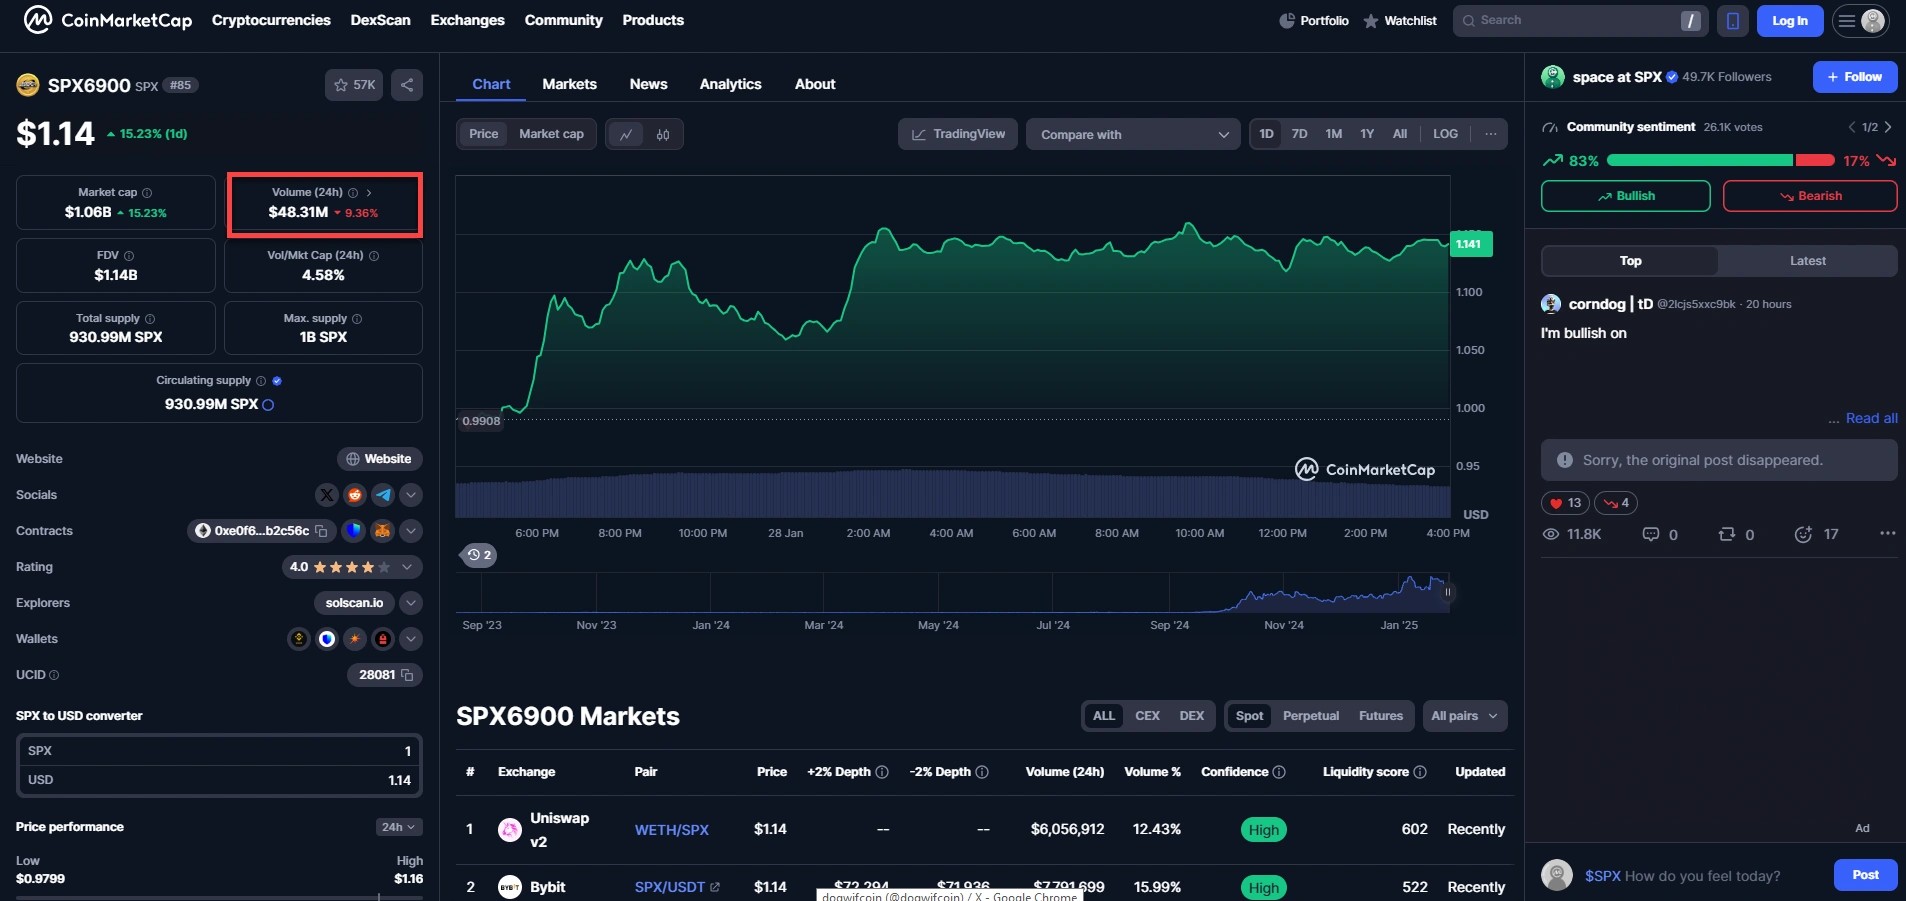Switch to candlestick chart icon

tap(663, 134)
